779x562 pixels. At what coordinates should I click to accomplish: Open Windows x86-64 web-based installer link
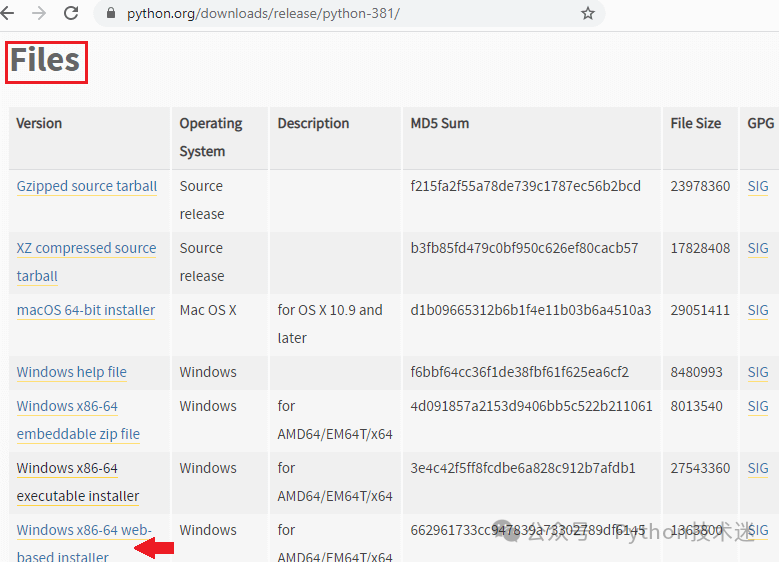click(x=84, y=544)
